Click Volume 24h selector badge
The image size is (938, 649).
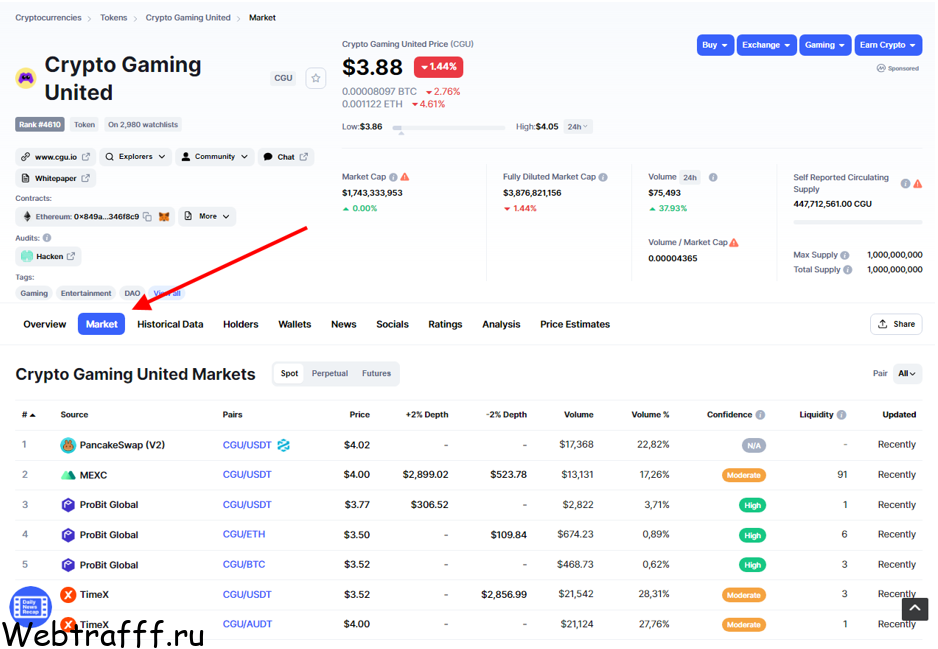pyautogui.click(x=690, y=178)
